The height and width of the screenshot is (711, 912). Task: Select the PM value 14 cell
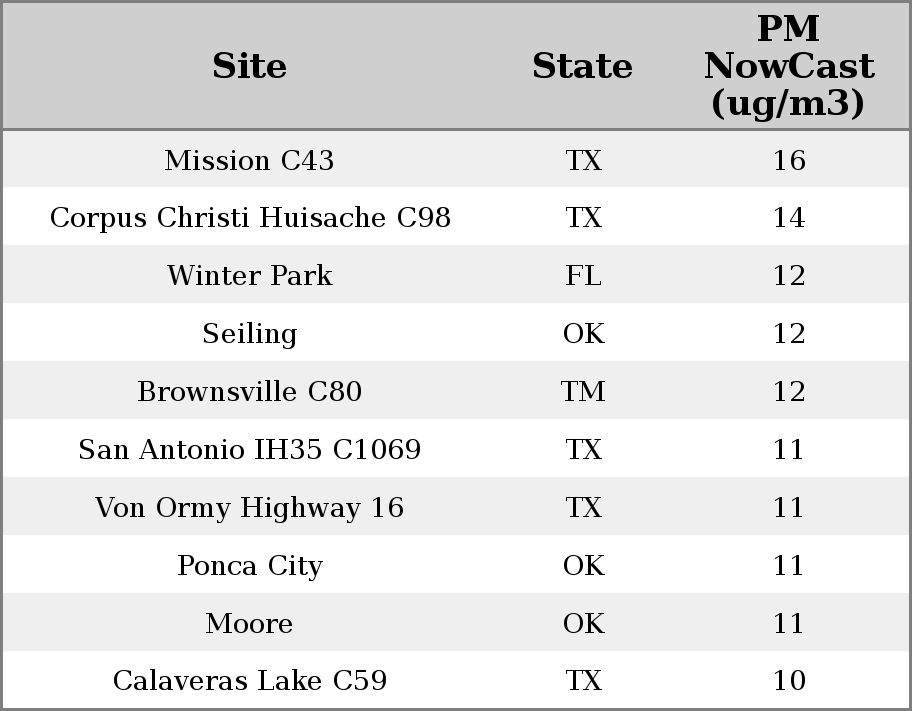click(x=788, y=218)
